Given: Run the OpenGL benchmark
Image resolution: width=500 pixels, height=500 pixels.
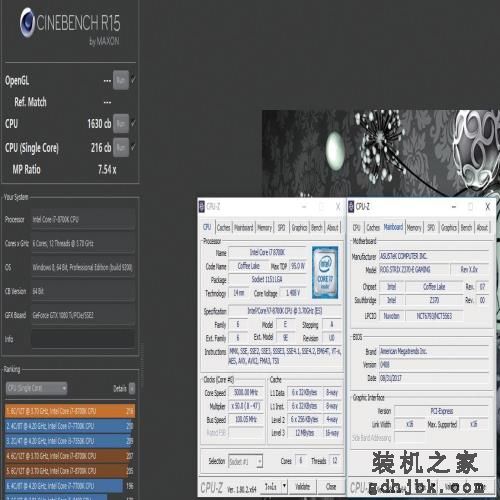Looking at the screenshot, I should tap(121, 80).
